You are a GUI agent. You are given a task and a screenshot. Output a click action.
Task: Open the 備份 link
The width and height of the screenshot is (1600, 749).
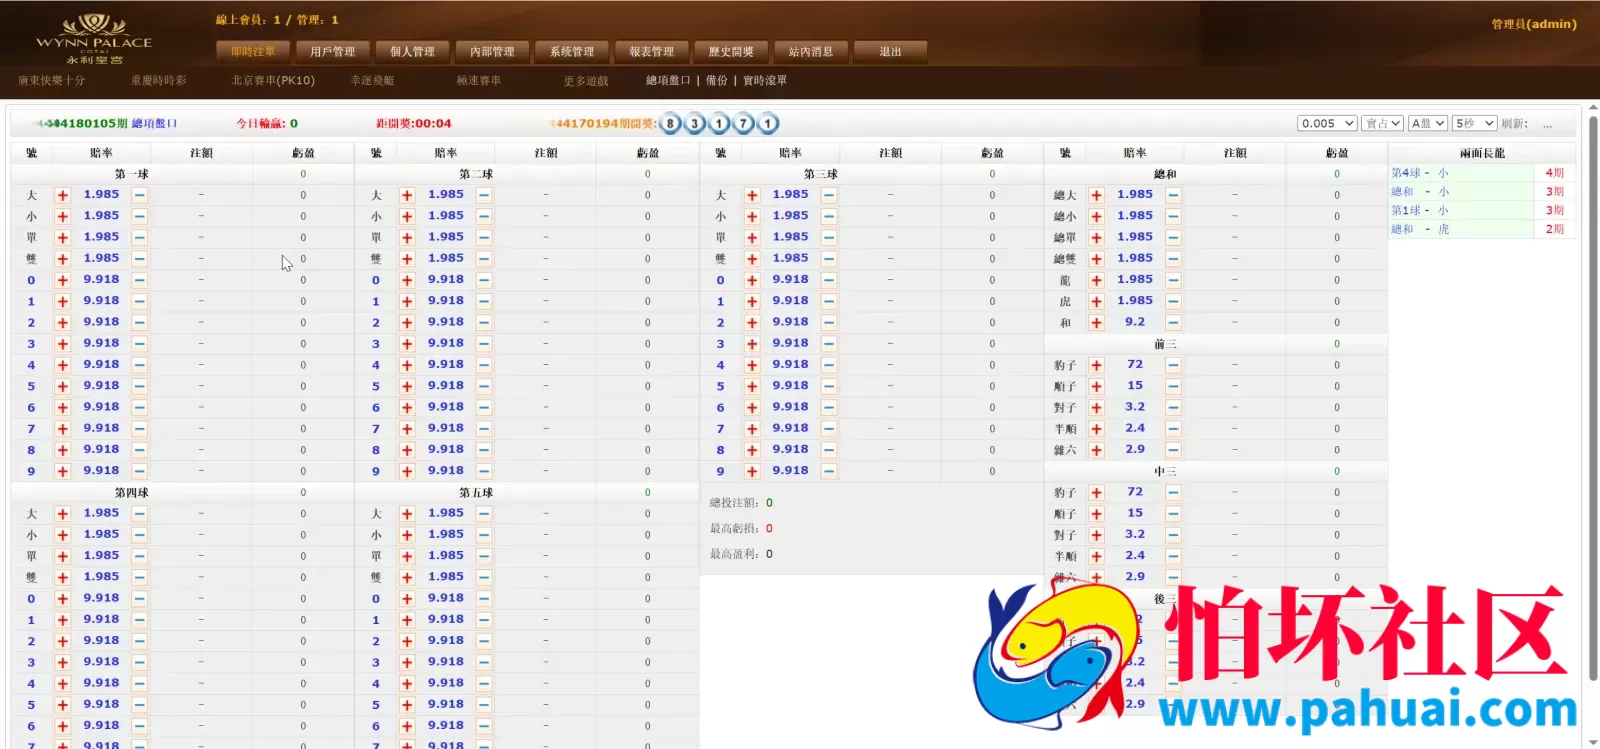pos(717,80)
